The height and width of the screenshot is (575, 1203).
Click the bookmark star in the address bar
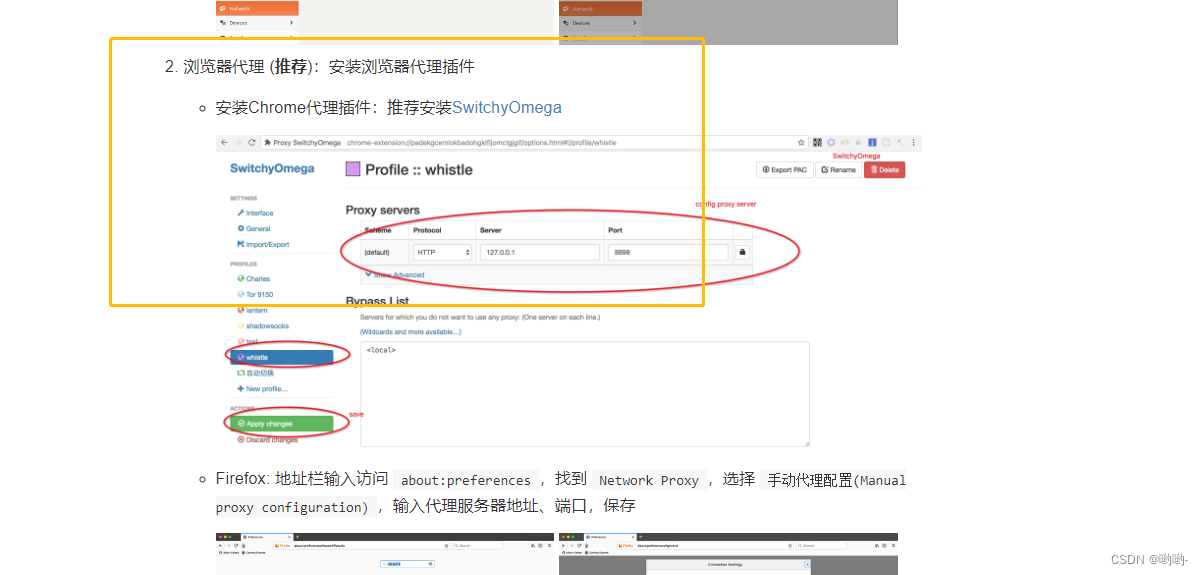(x=801, y=143)
